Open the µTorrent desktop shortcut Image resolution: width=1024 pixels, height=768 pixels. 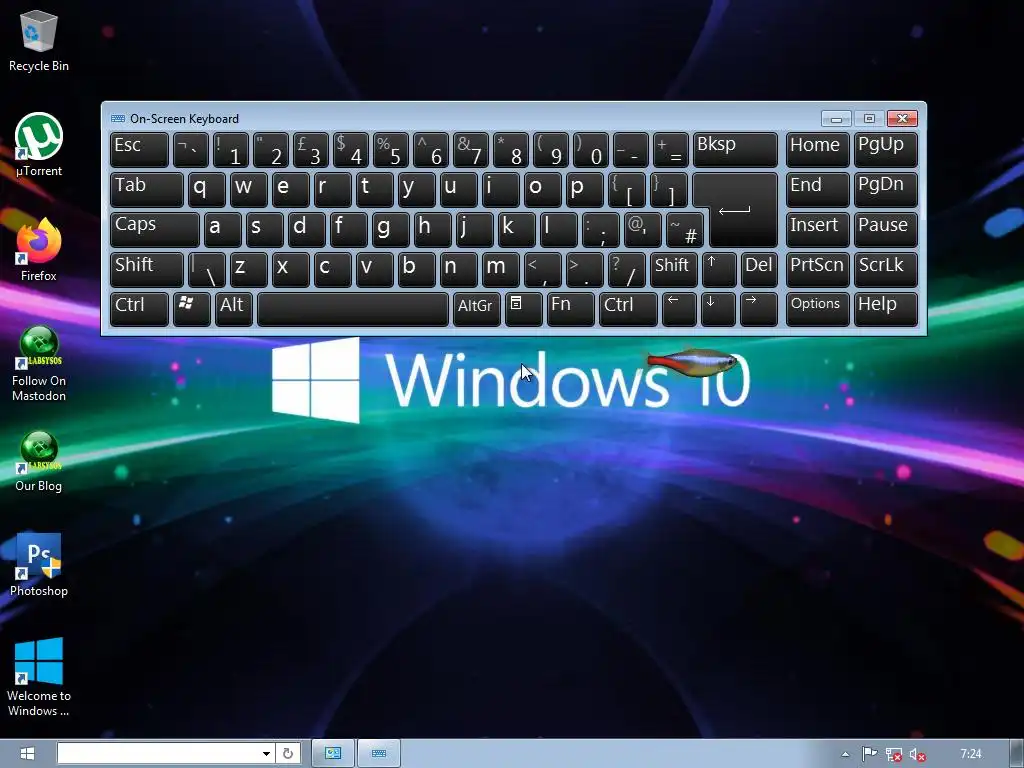tap(39, 145)
